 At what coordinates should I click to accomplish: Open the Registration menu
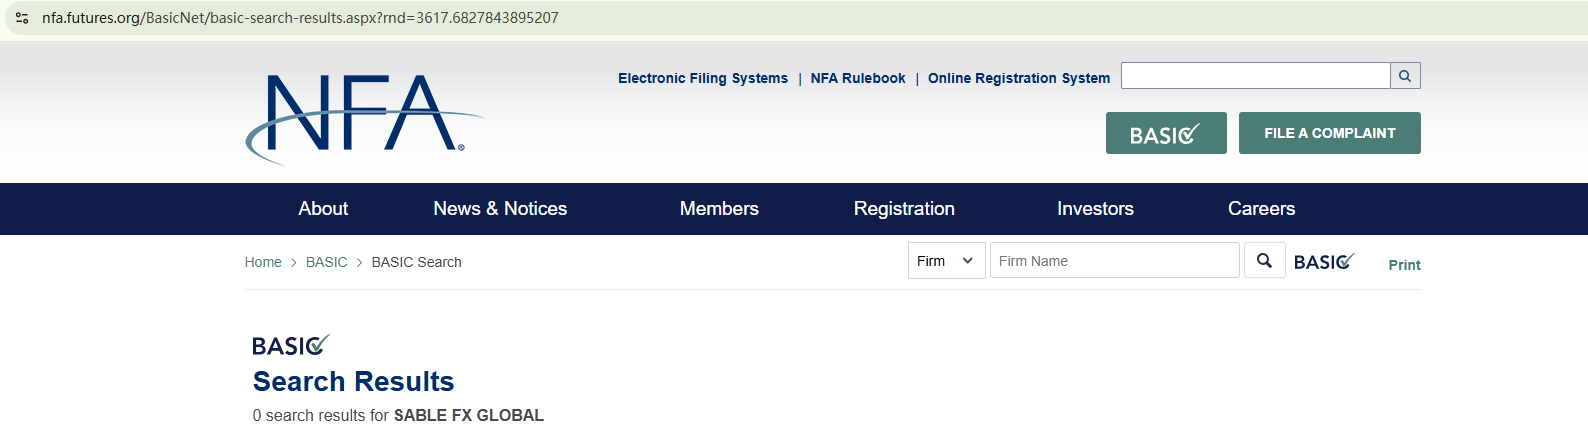(x=904, y=209)
